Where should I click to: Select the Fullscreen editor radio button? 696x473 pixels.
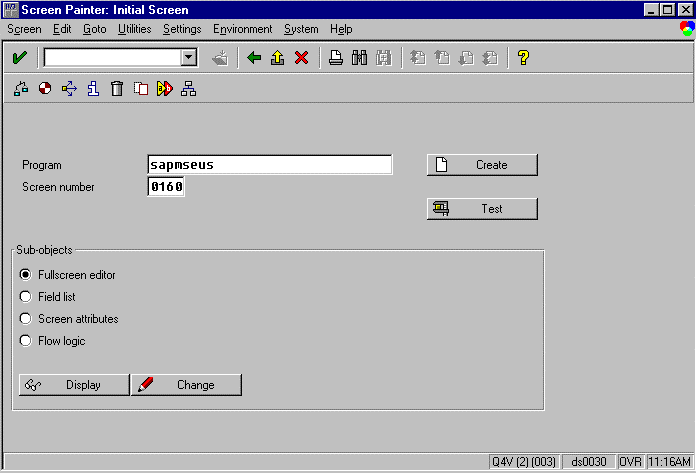coord(26,275)
